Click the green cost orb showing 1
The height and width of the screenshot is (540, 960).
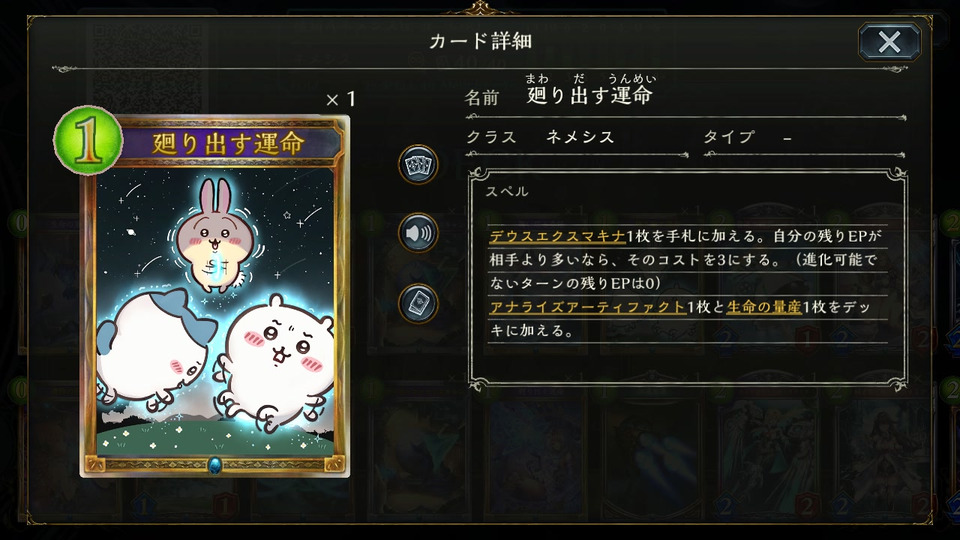point(88,141)
